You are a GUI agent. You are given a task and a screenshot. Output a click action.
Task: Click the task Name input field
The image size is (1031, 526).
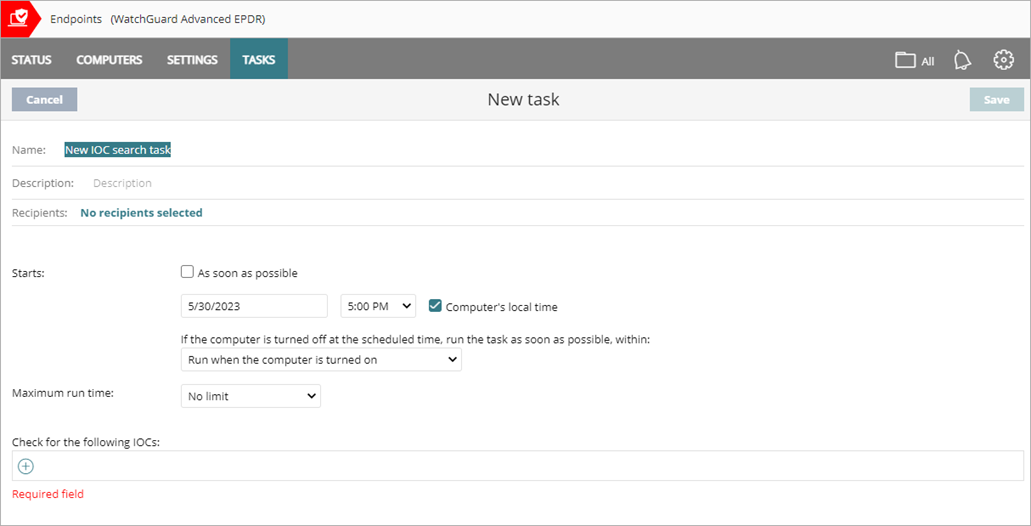pyautogui.click(x=543, y=150)
